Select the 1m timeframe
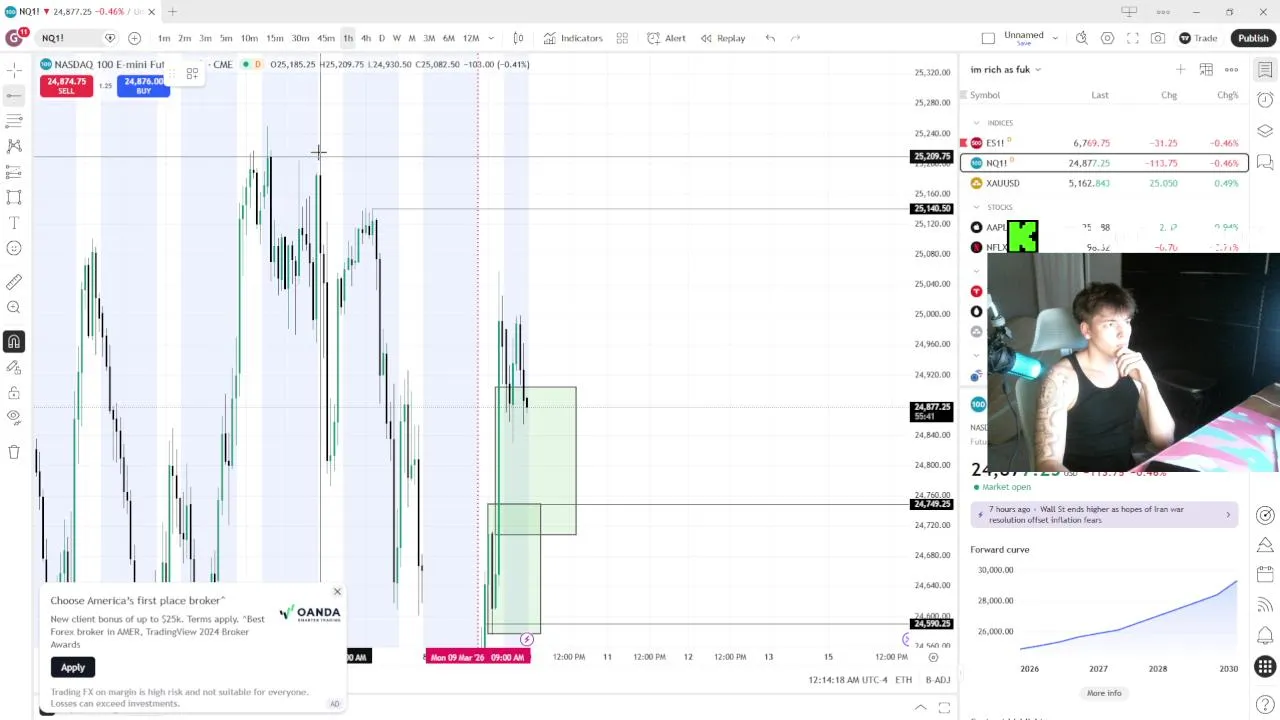Viewport: 1280px width, 720px height. coord(164,38)
